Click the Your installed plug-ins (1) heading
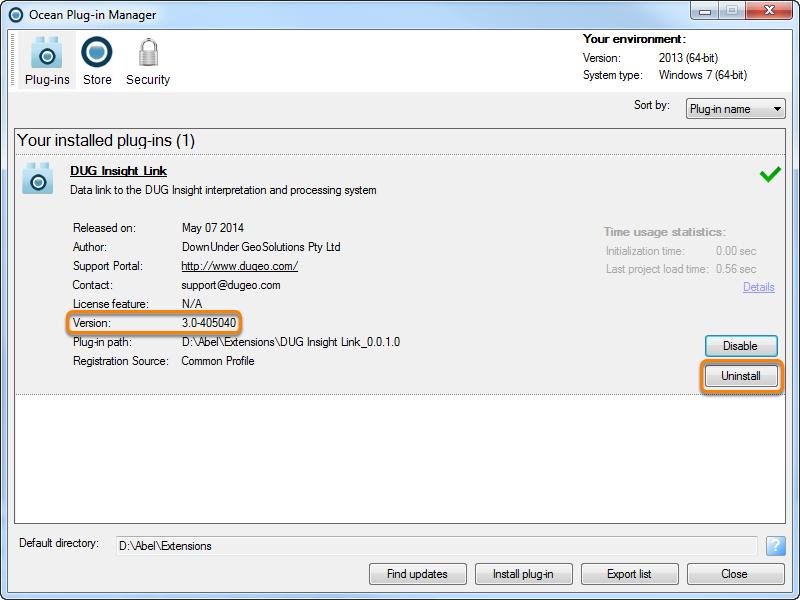This screenshot has width=800, height=600. click(106, 140)
